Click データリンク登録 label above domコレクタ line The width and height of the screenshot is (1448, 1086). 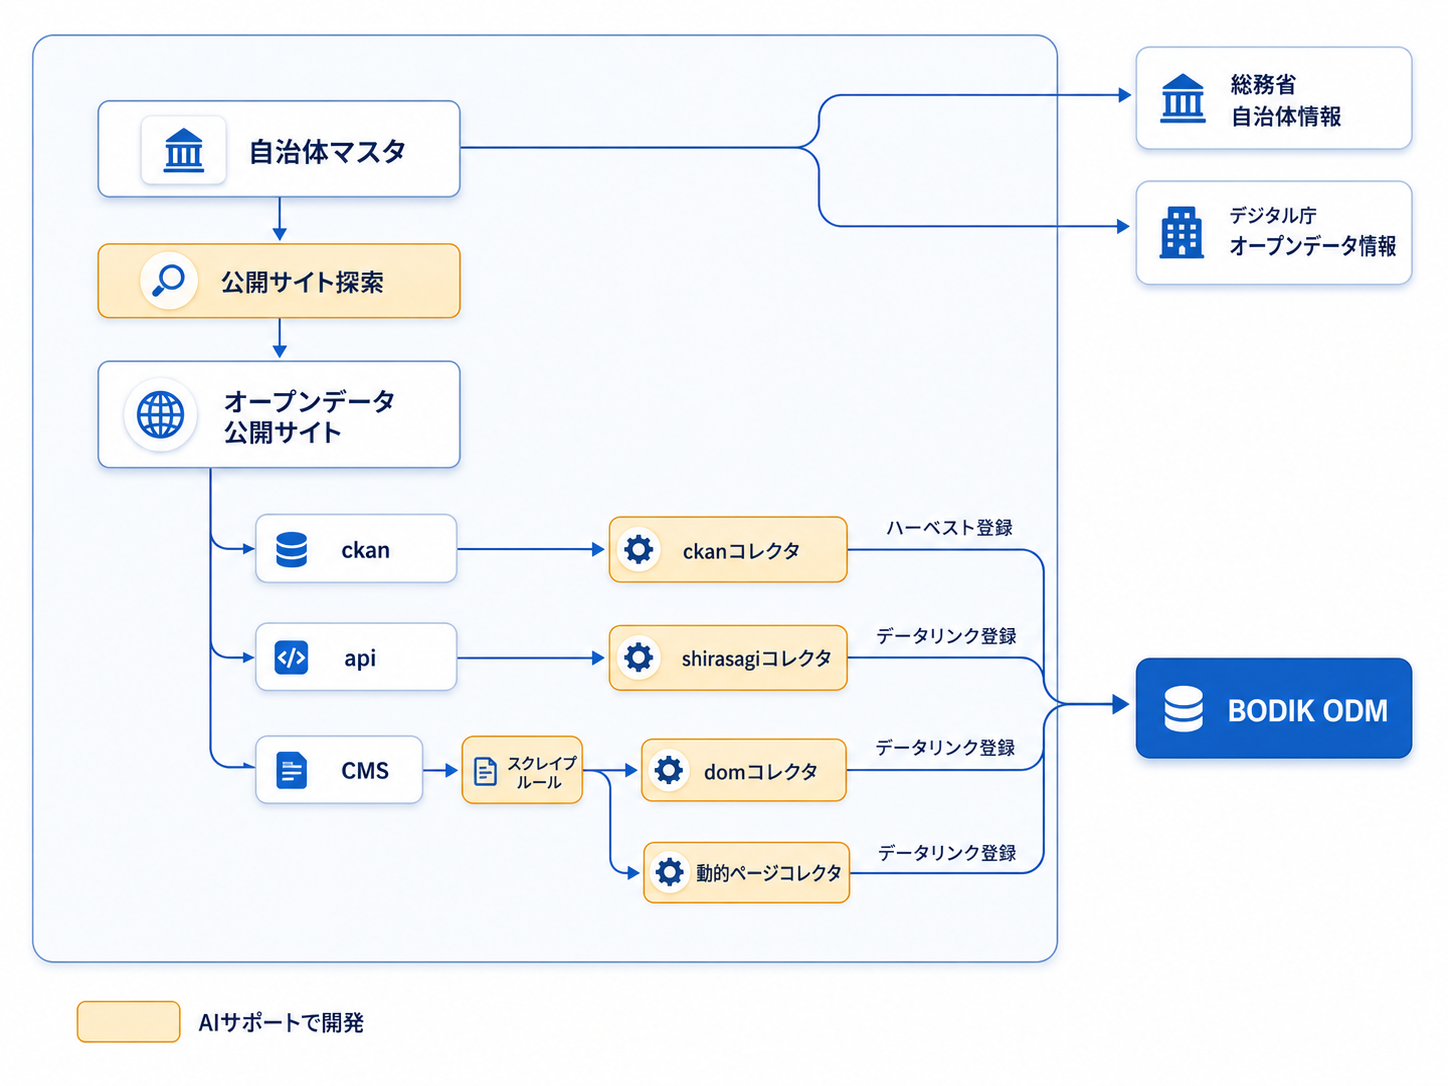(945, 747)
